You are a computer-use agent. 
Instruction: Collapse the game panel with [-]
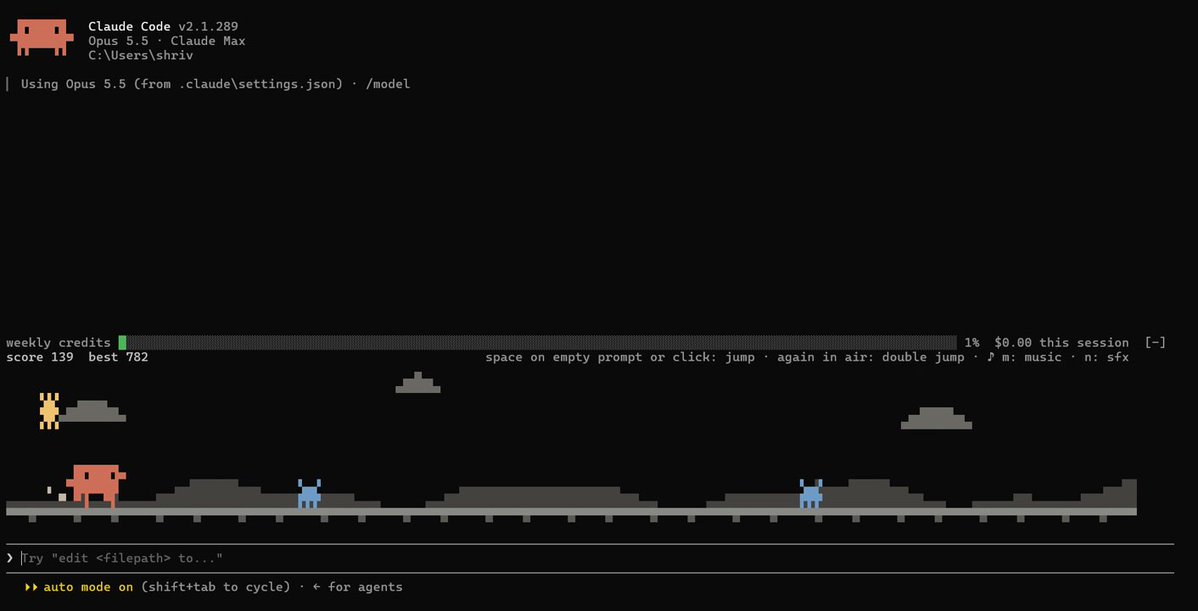[x=1155, y=343]
